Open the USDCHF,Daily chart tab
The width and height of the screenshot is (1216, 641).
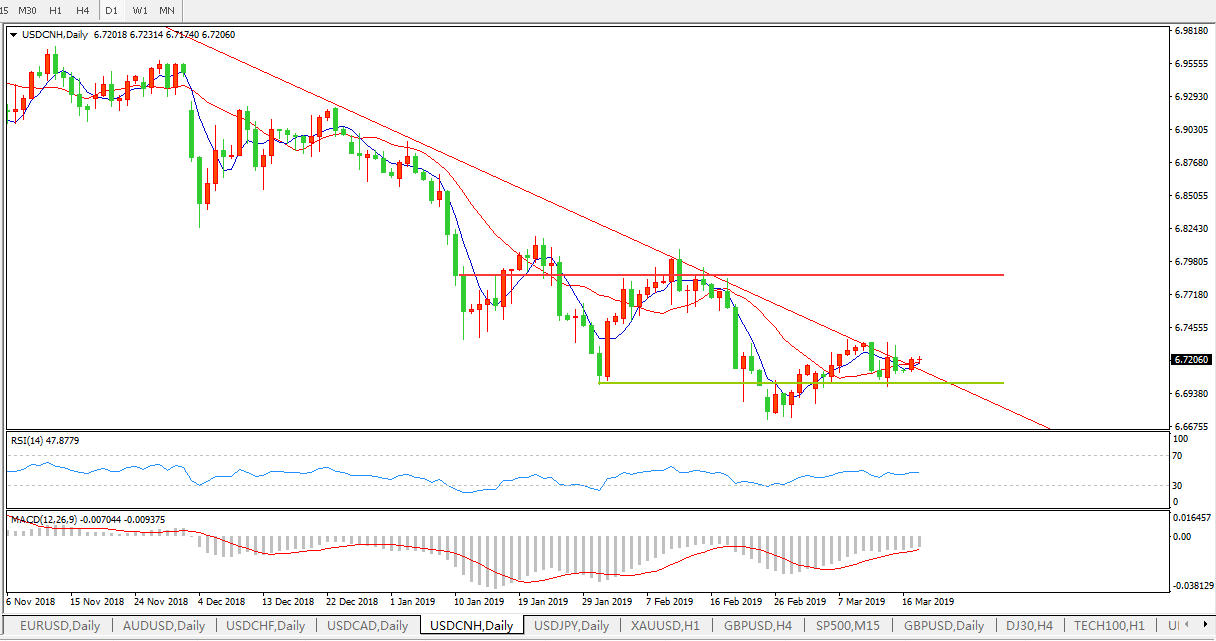[266, 626]
